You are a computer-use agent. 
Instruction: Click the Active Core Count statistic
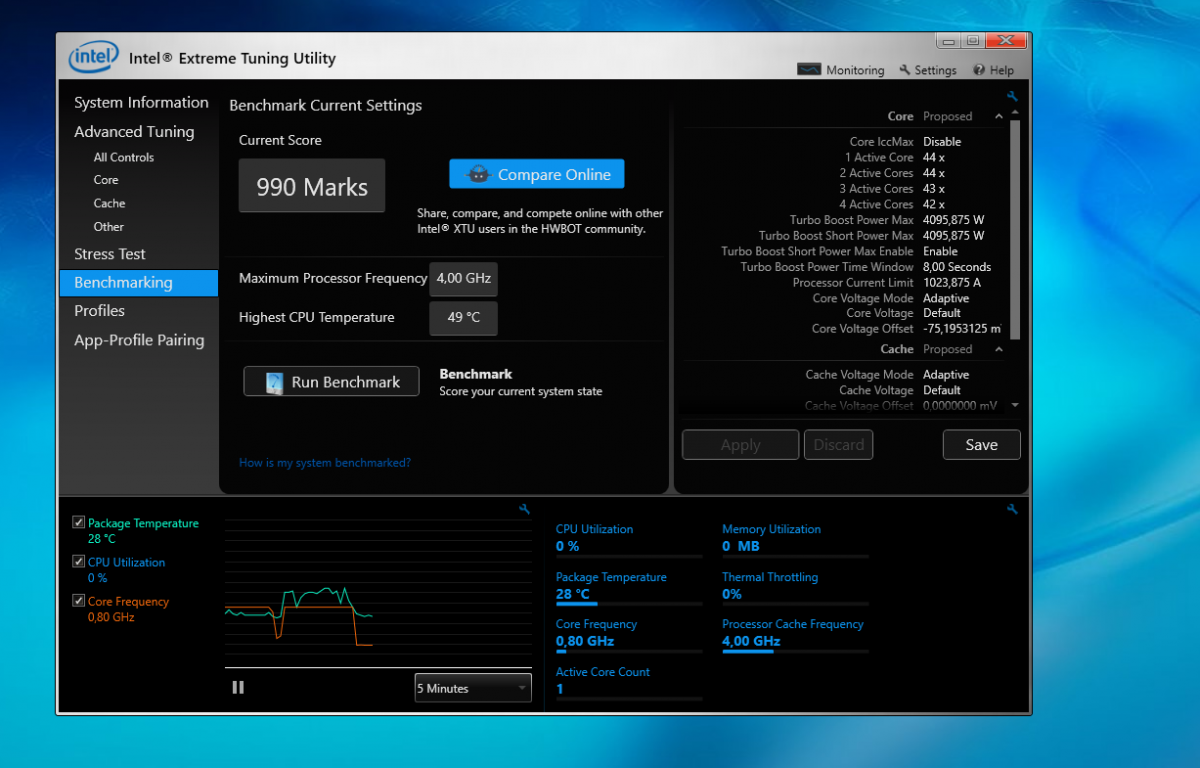point(629,681)
